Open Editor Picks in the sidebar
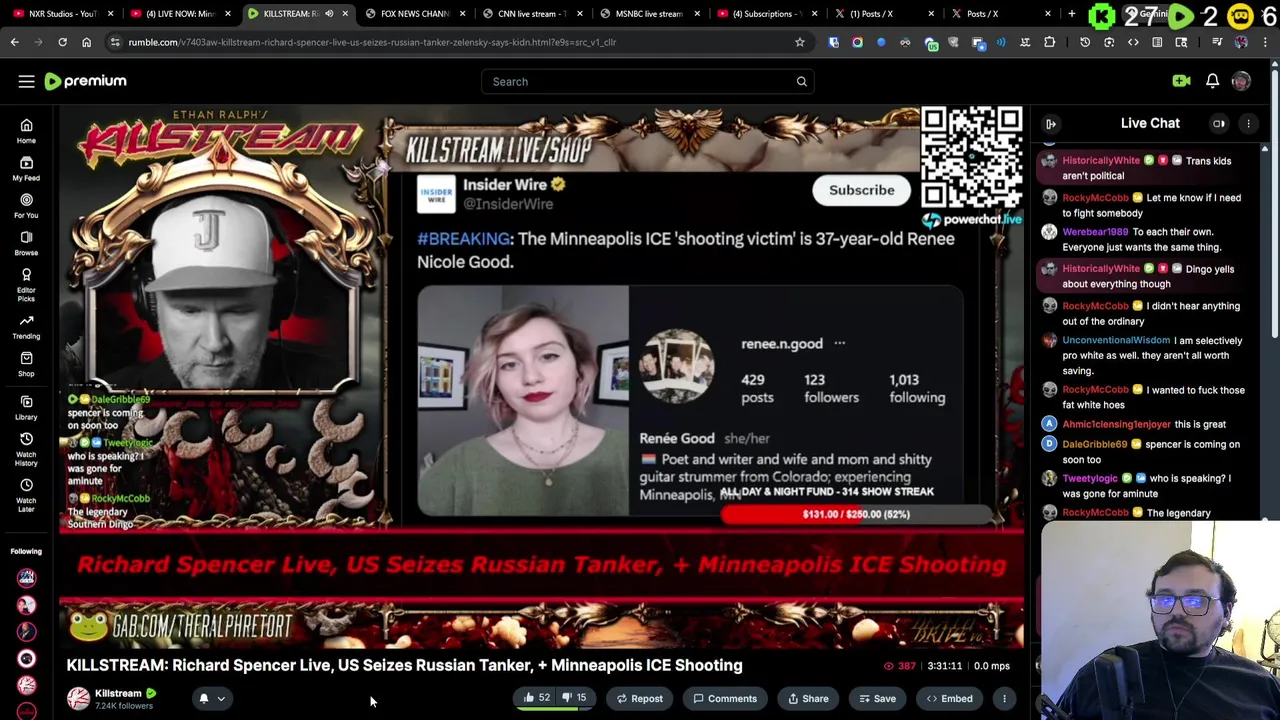The image size is (1280, 720). tap(26, 284)
